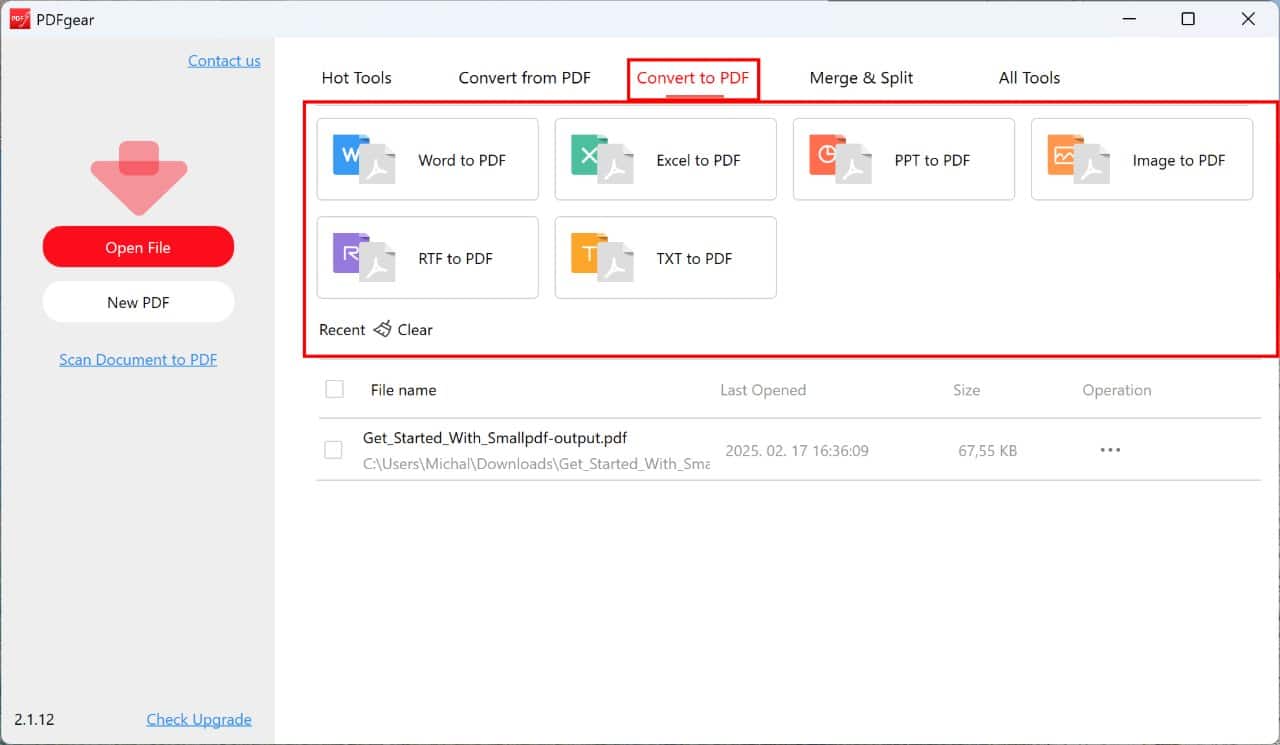
Task: Choose the Image to PDF label
Action: click(x=1179, y=160)
